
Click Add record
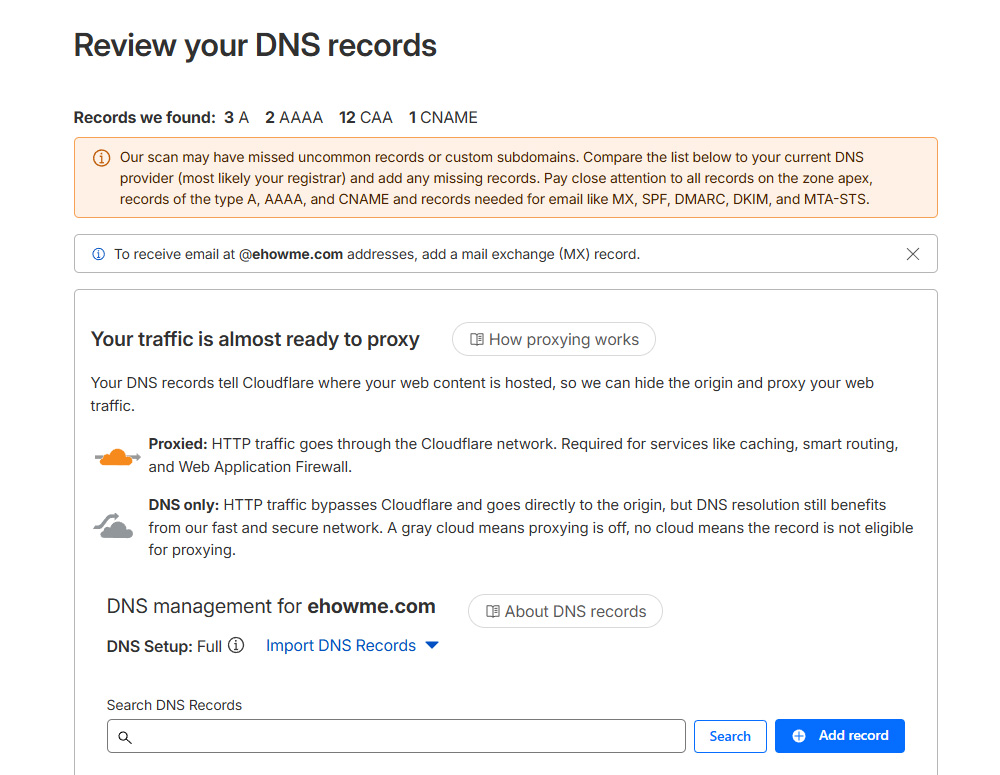pyautogui.click(x=840, y=735)
